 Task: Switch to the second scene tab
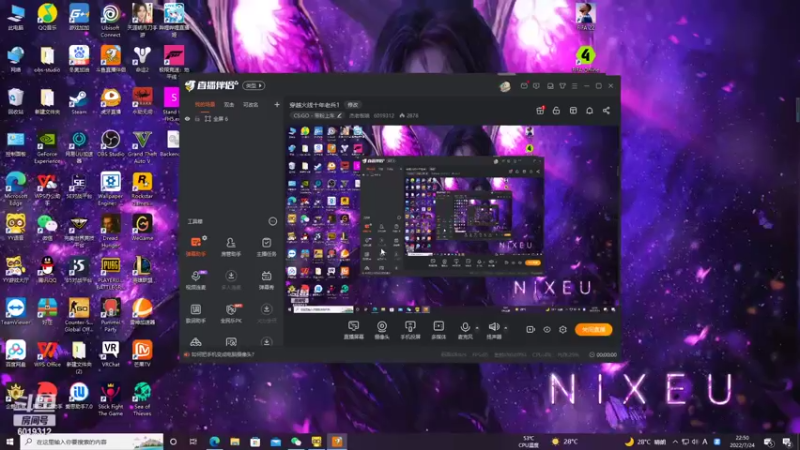click(229, 105)
